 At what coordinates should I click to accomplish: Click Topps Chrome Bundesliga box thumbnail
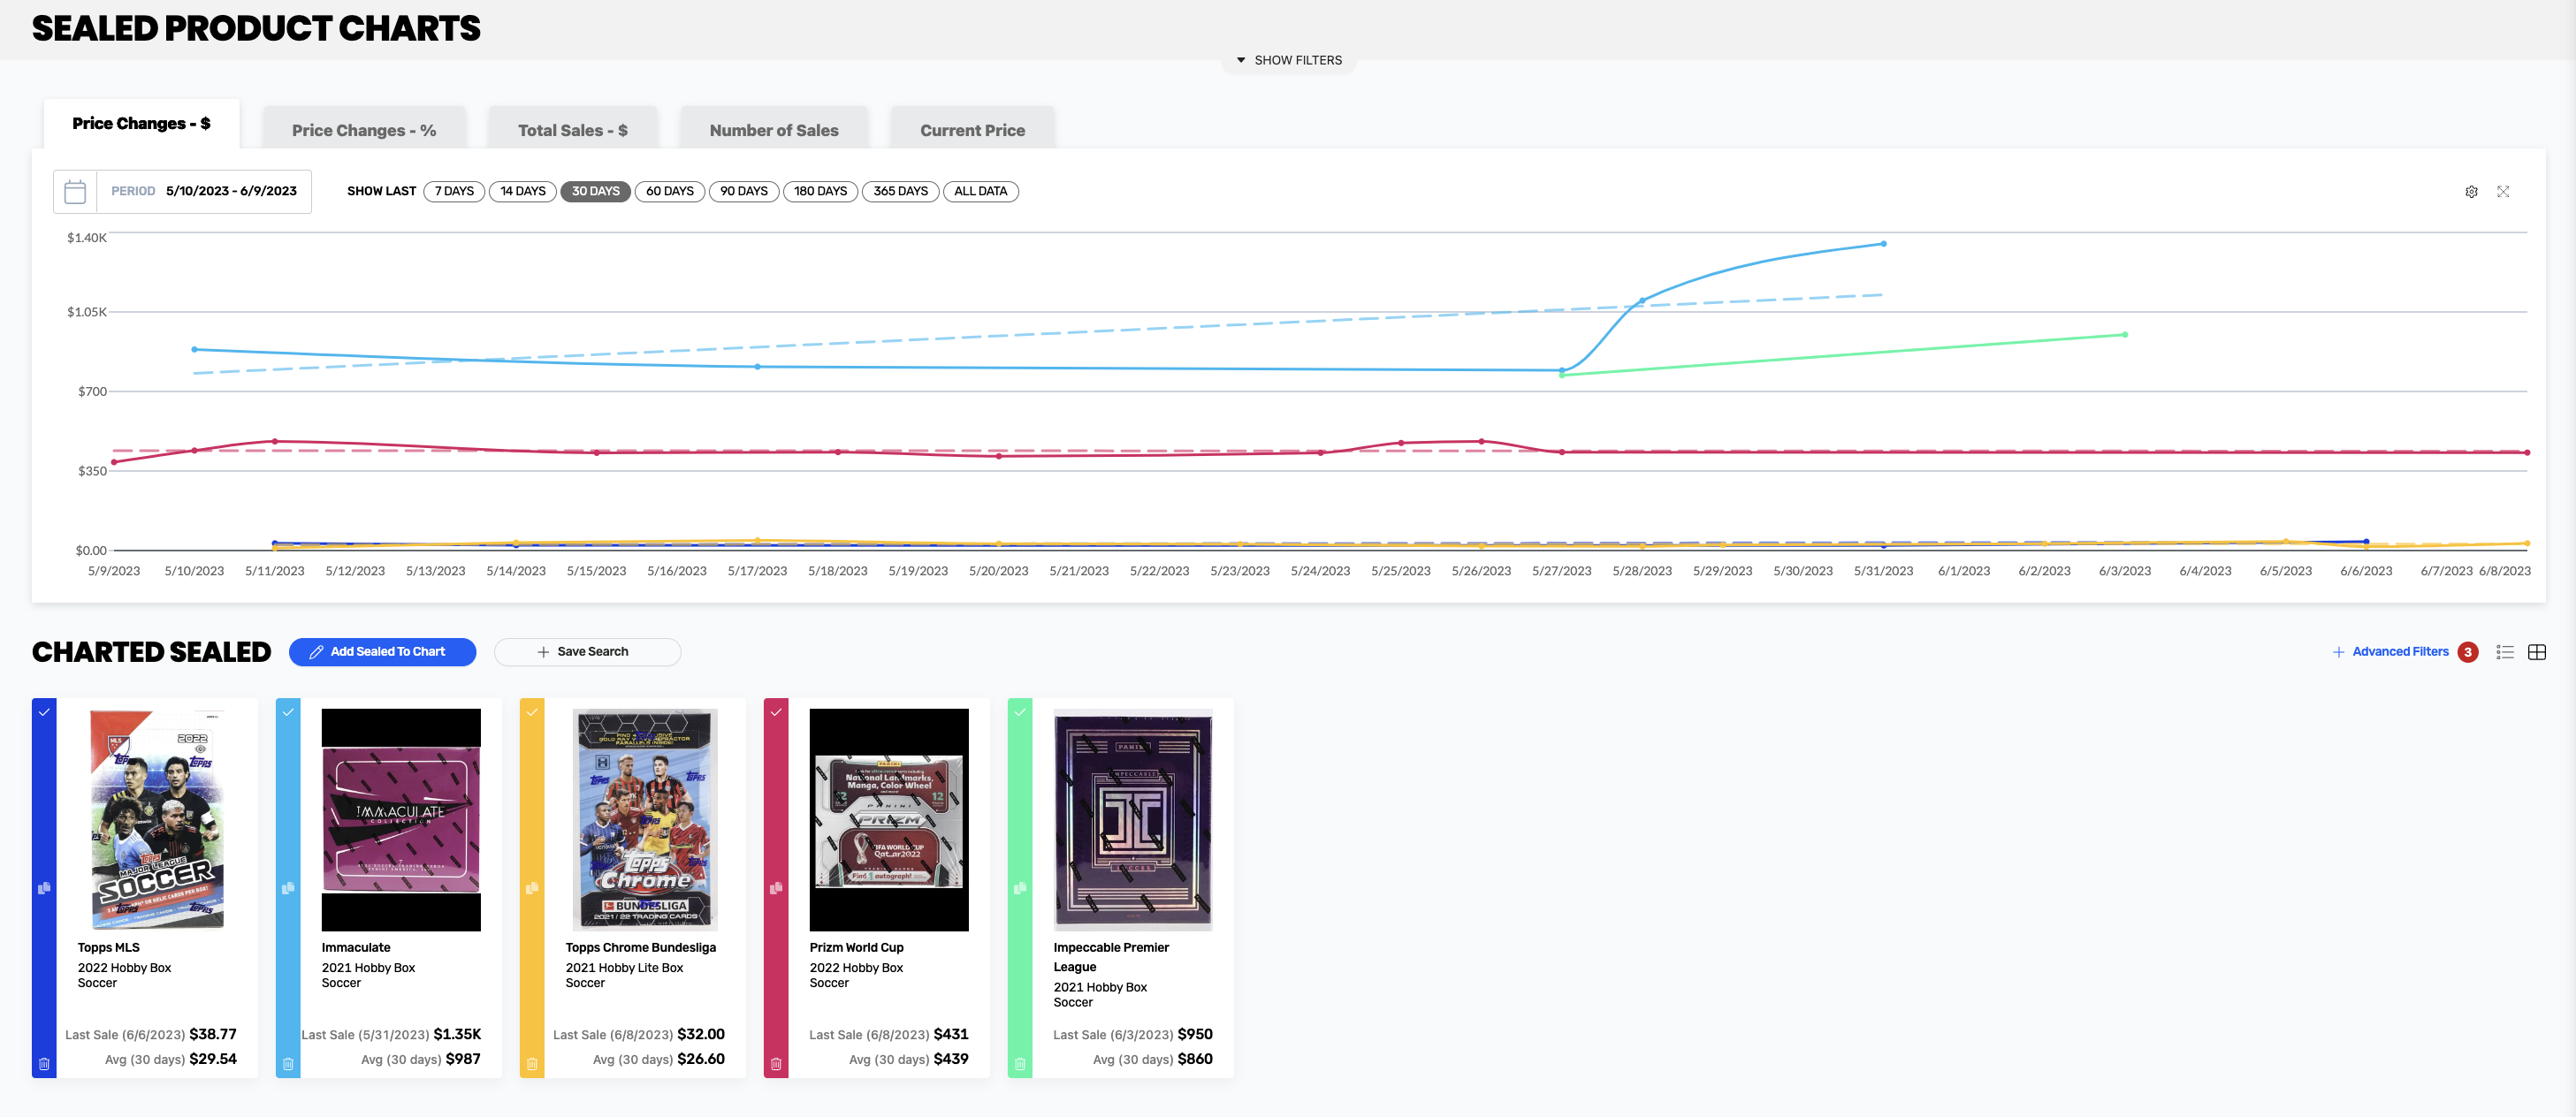(645, 820)
